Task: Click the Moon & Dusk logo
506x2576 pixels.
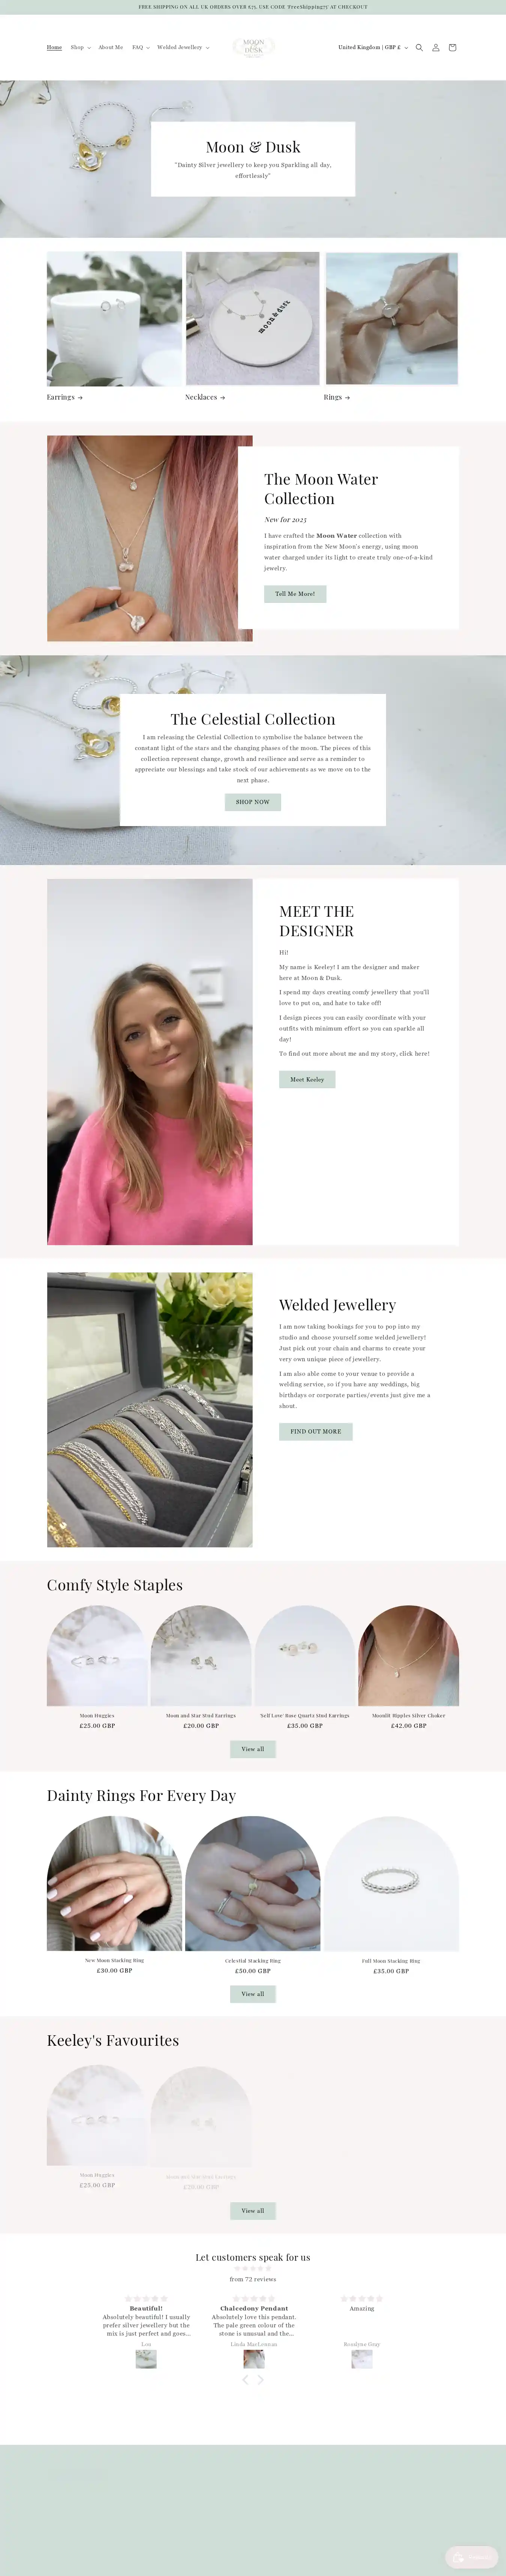Action: point(253,47)
